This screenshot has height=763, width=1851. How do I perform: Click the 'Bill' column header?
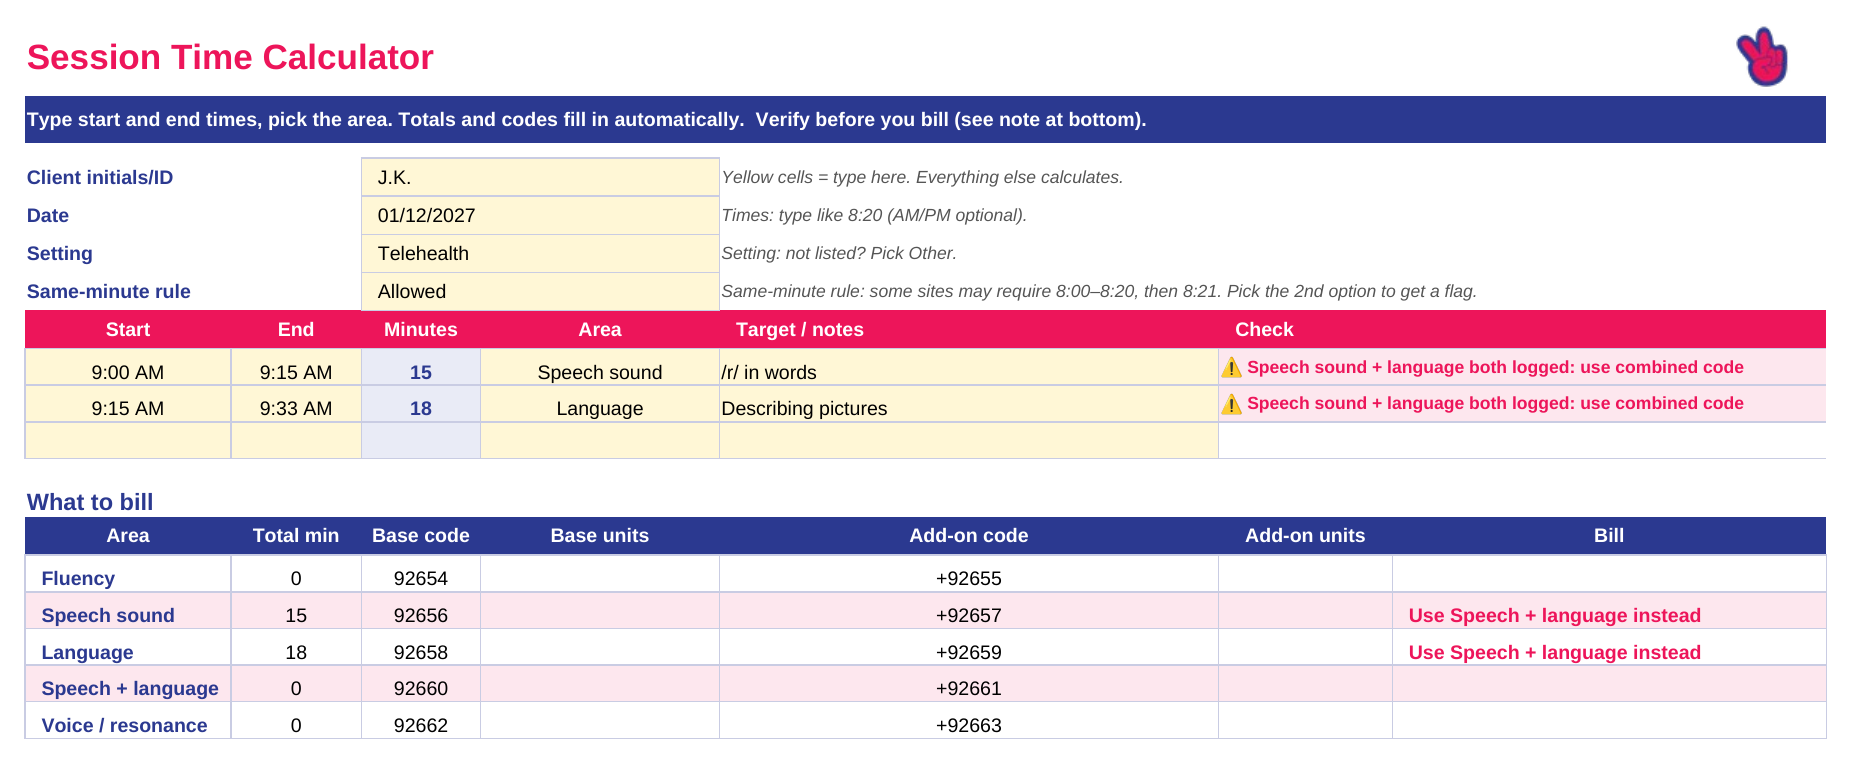[1609, 535]
